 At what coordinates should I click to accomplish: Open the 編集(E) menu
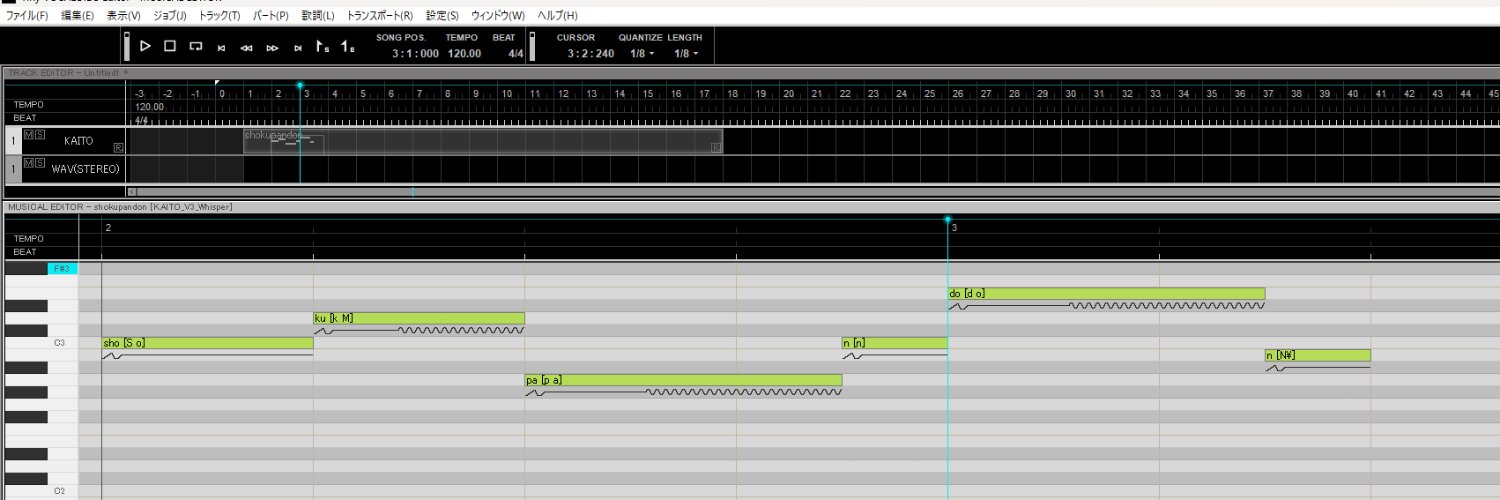coord(77,16)
